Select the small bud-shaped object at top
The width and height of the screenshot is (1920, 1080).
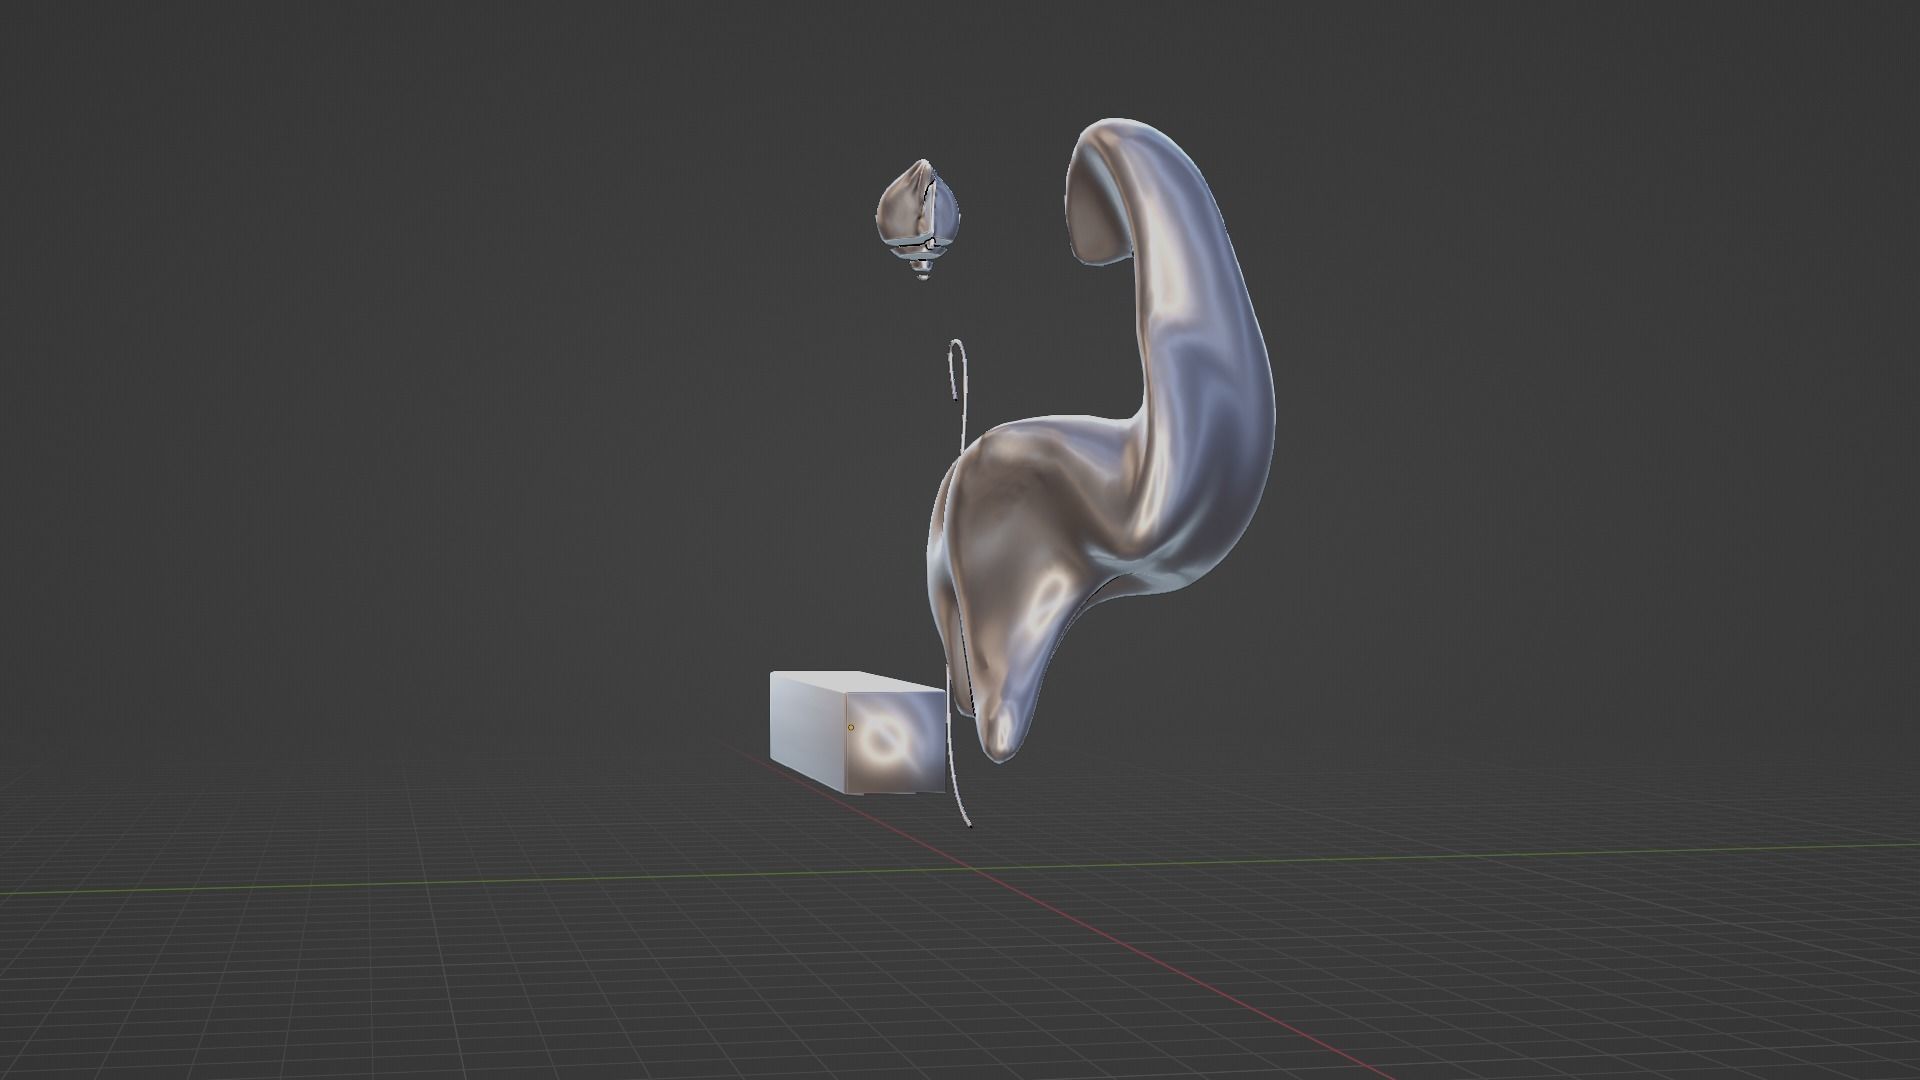(918, 218)
